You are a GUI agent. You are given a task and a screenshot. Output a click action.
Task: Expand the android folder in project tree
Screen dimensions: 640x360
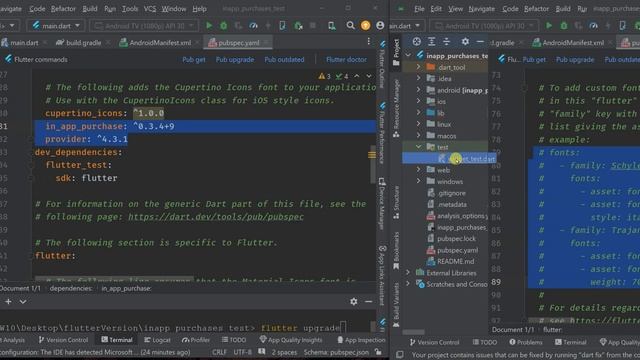(x=418, y=90)
